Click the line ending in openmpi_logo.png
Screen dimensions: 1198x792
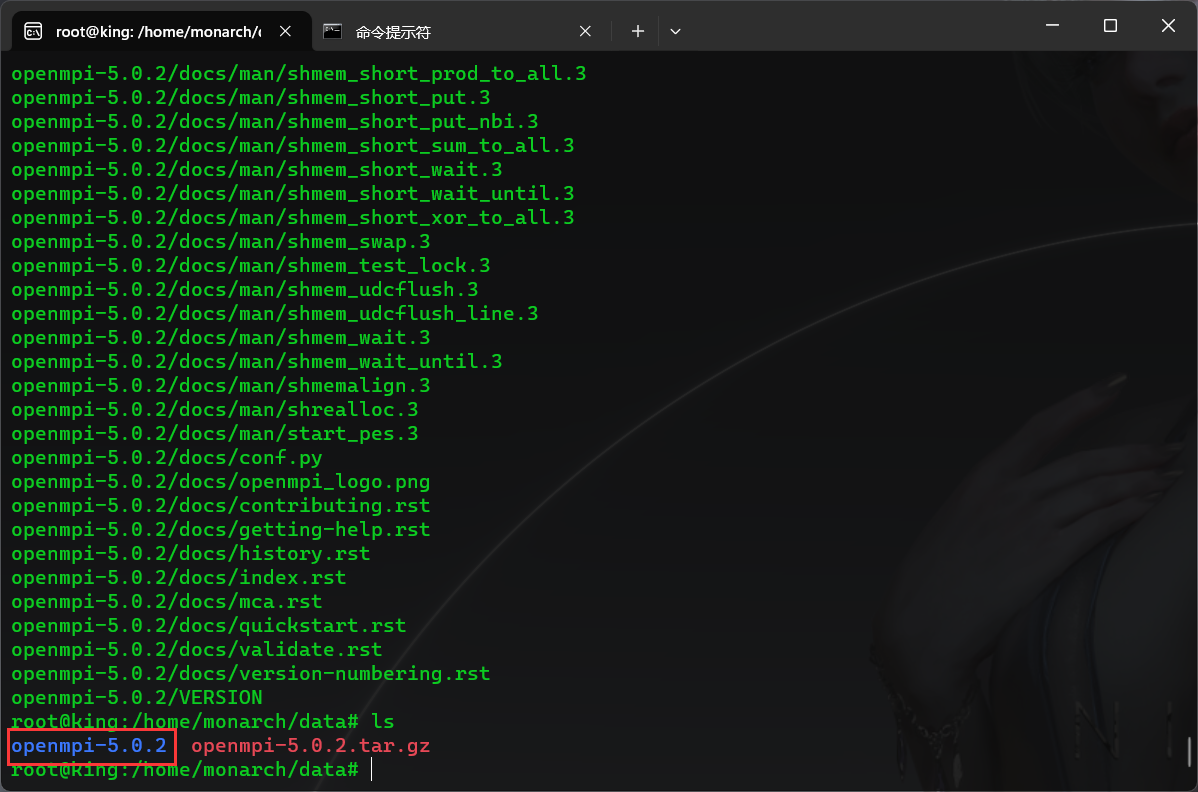(221, 482)
